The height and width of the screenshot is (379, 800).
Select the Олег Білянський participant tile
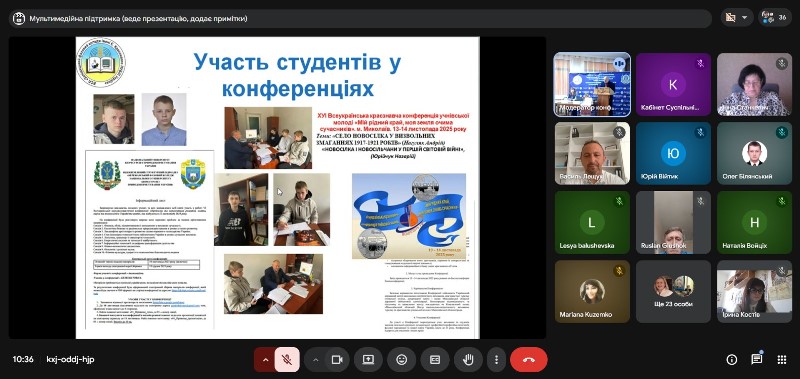754,153
